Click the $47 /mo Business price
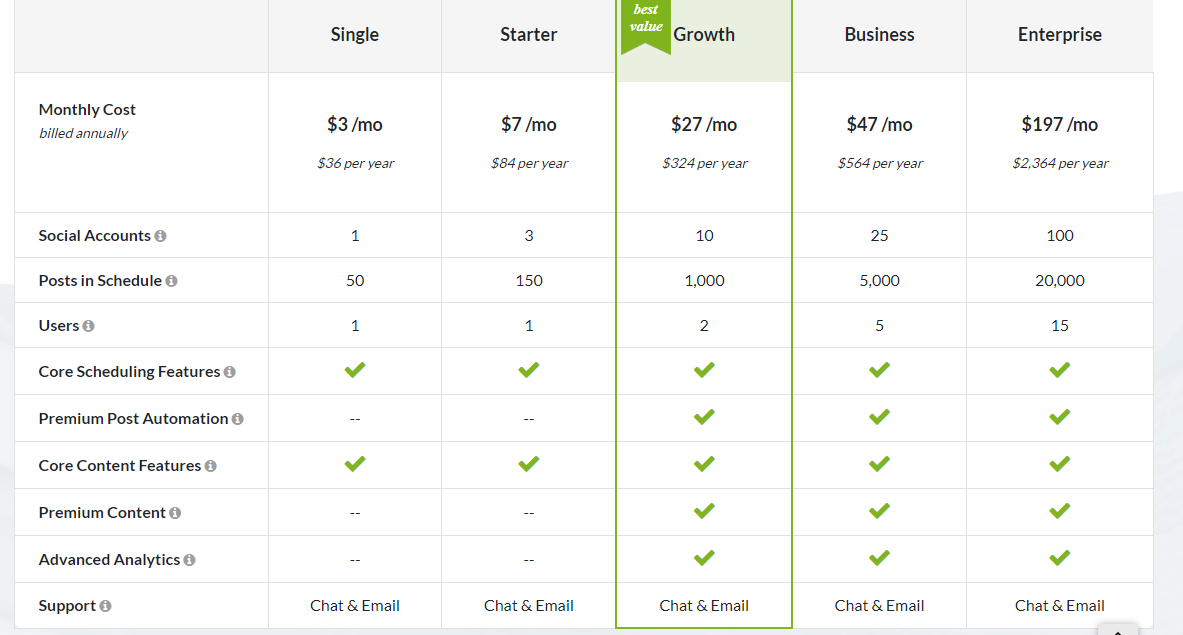The height and width of the screenshot is (635, 1183). pos(879,124)
